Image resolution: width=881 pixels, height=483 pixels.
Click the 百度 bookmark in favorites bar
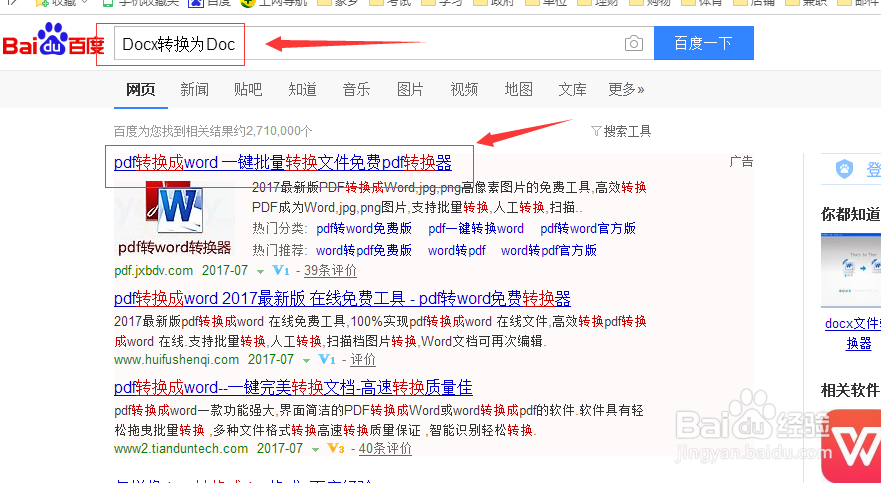click(210, 3)
